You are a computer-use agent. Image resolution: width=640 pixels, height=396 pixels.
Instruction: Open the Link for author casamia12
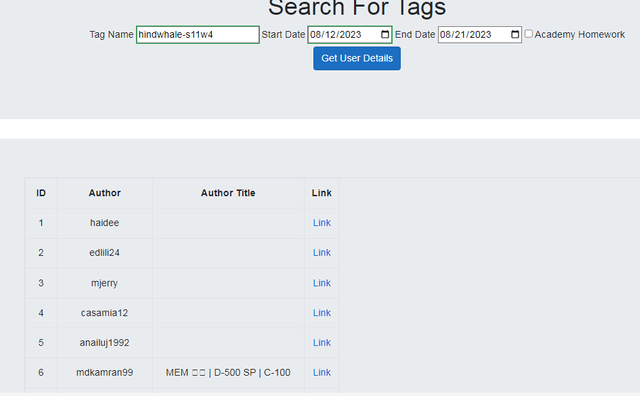(322, 313)
